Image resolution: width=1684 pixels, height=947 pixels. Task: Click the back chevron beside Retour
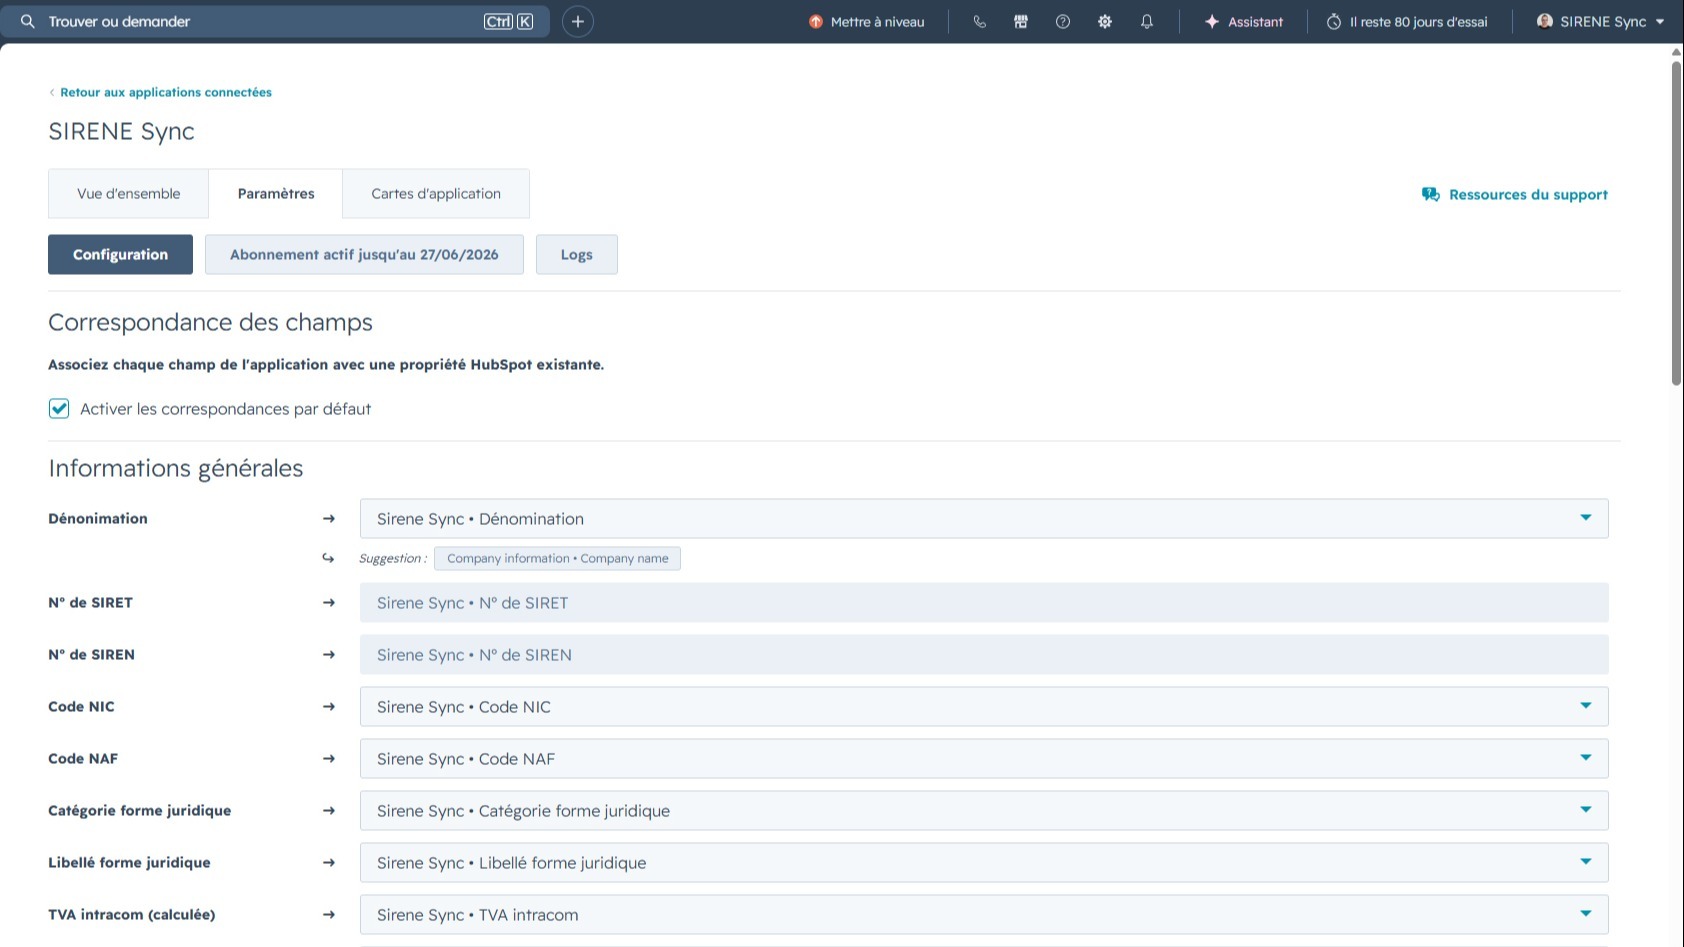click(52, 92)
